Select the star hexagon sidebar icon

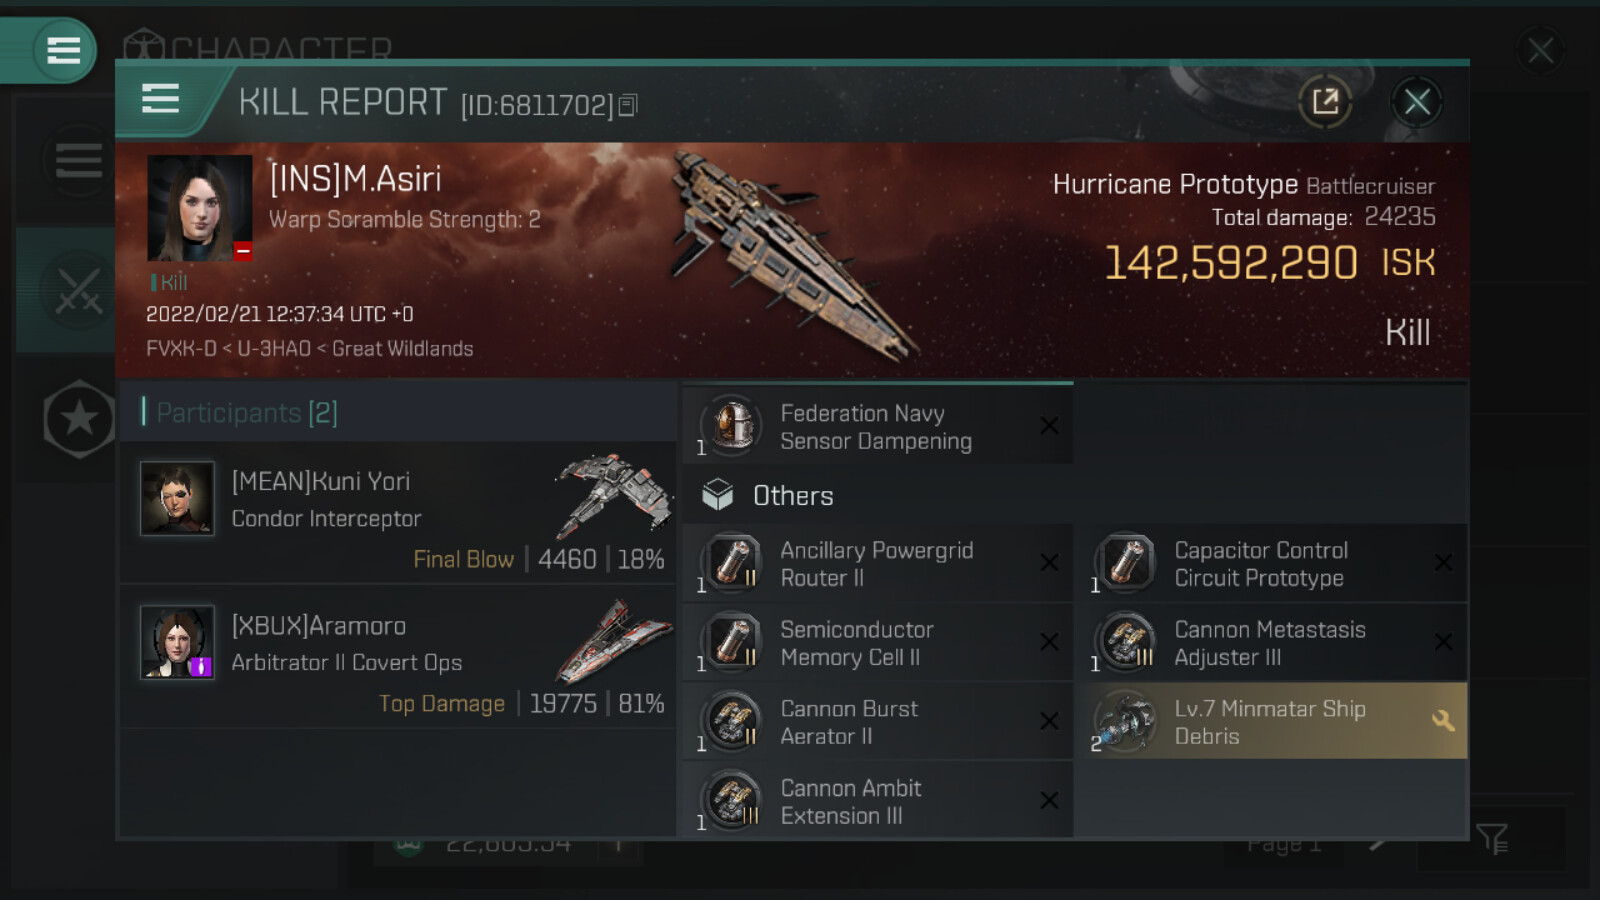tap(79, 420)
